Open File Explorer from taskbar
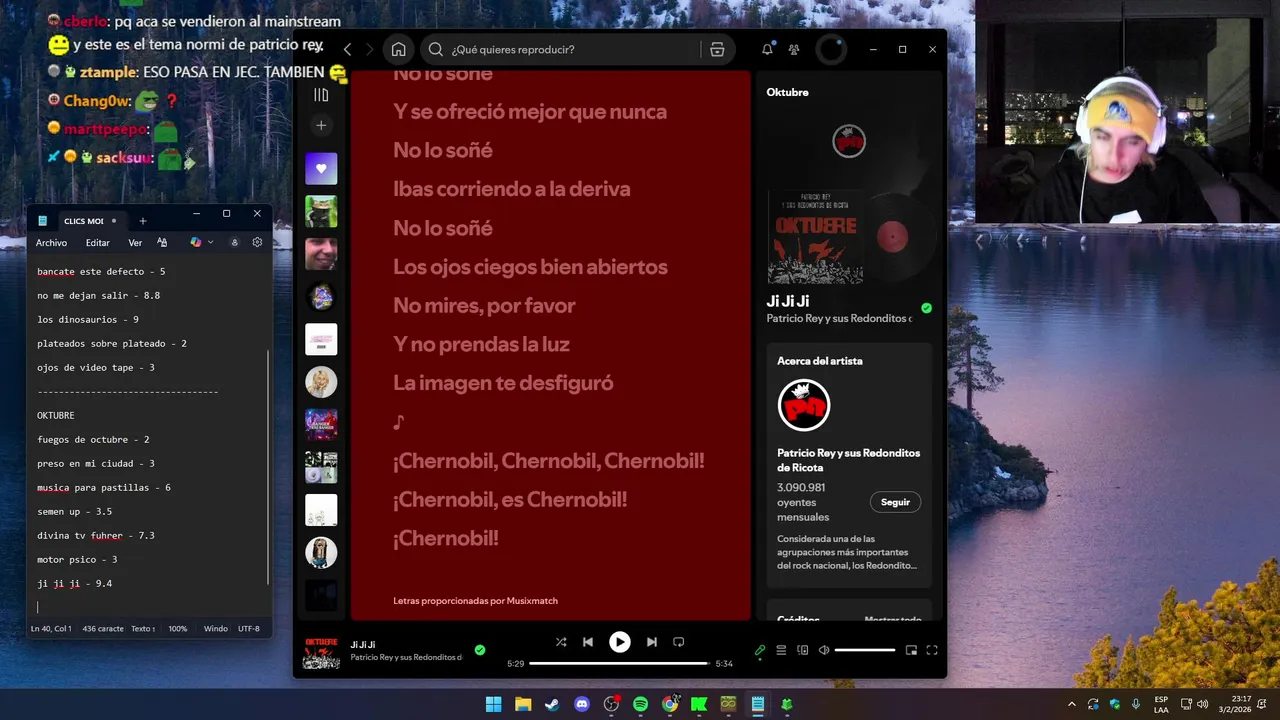1280x720 pixels. coord(523,704)
